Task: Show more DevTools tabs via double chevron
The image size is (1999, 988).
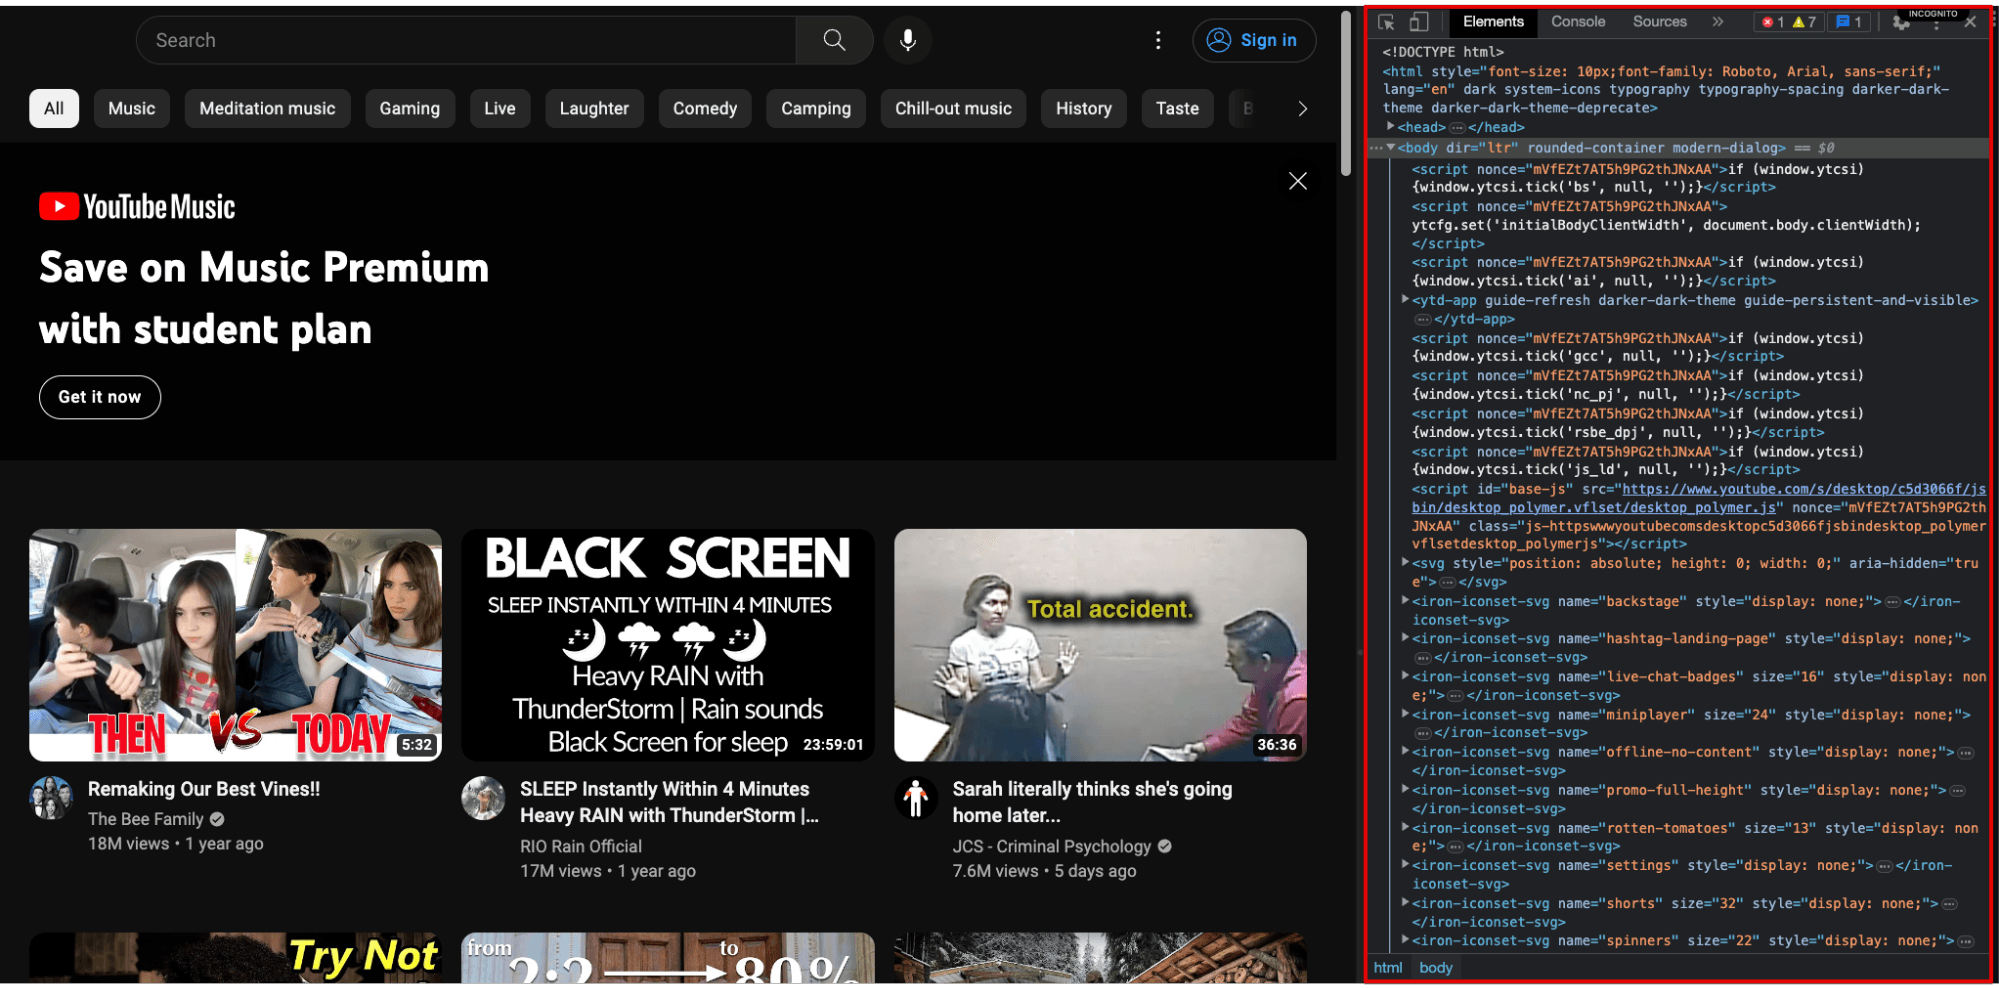Action: pos(1717,22)
